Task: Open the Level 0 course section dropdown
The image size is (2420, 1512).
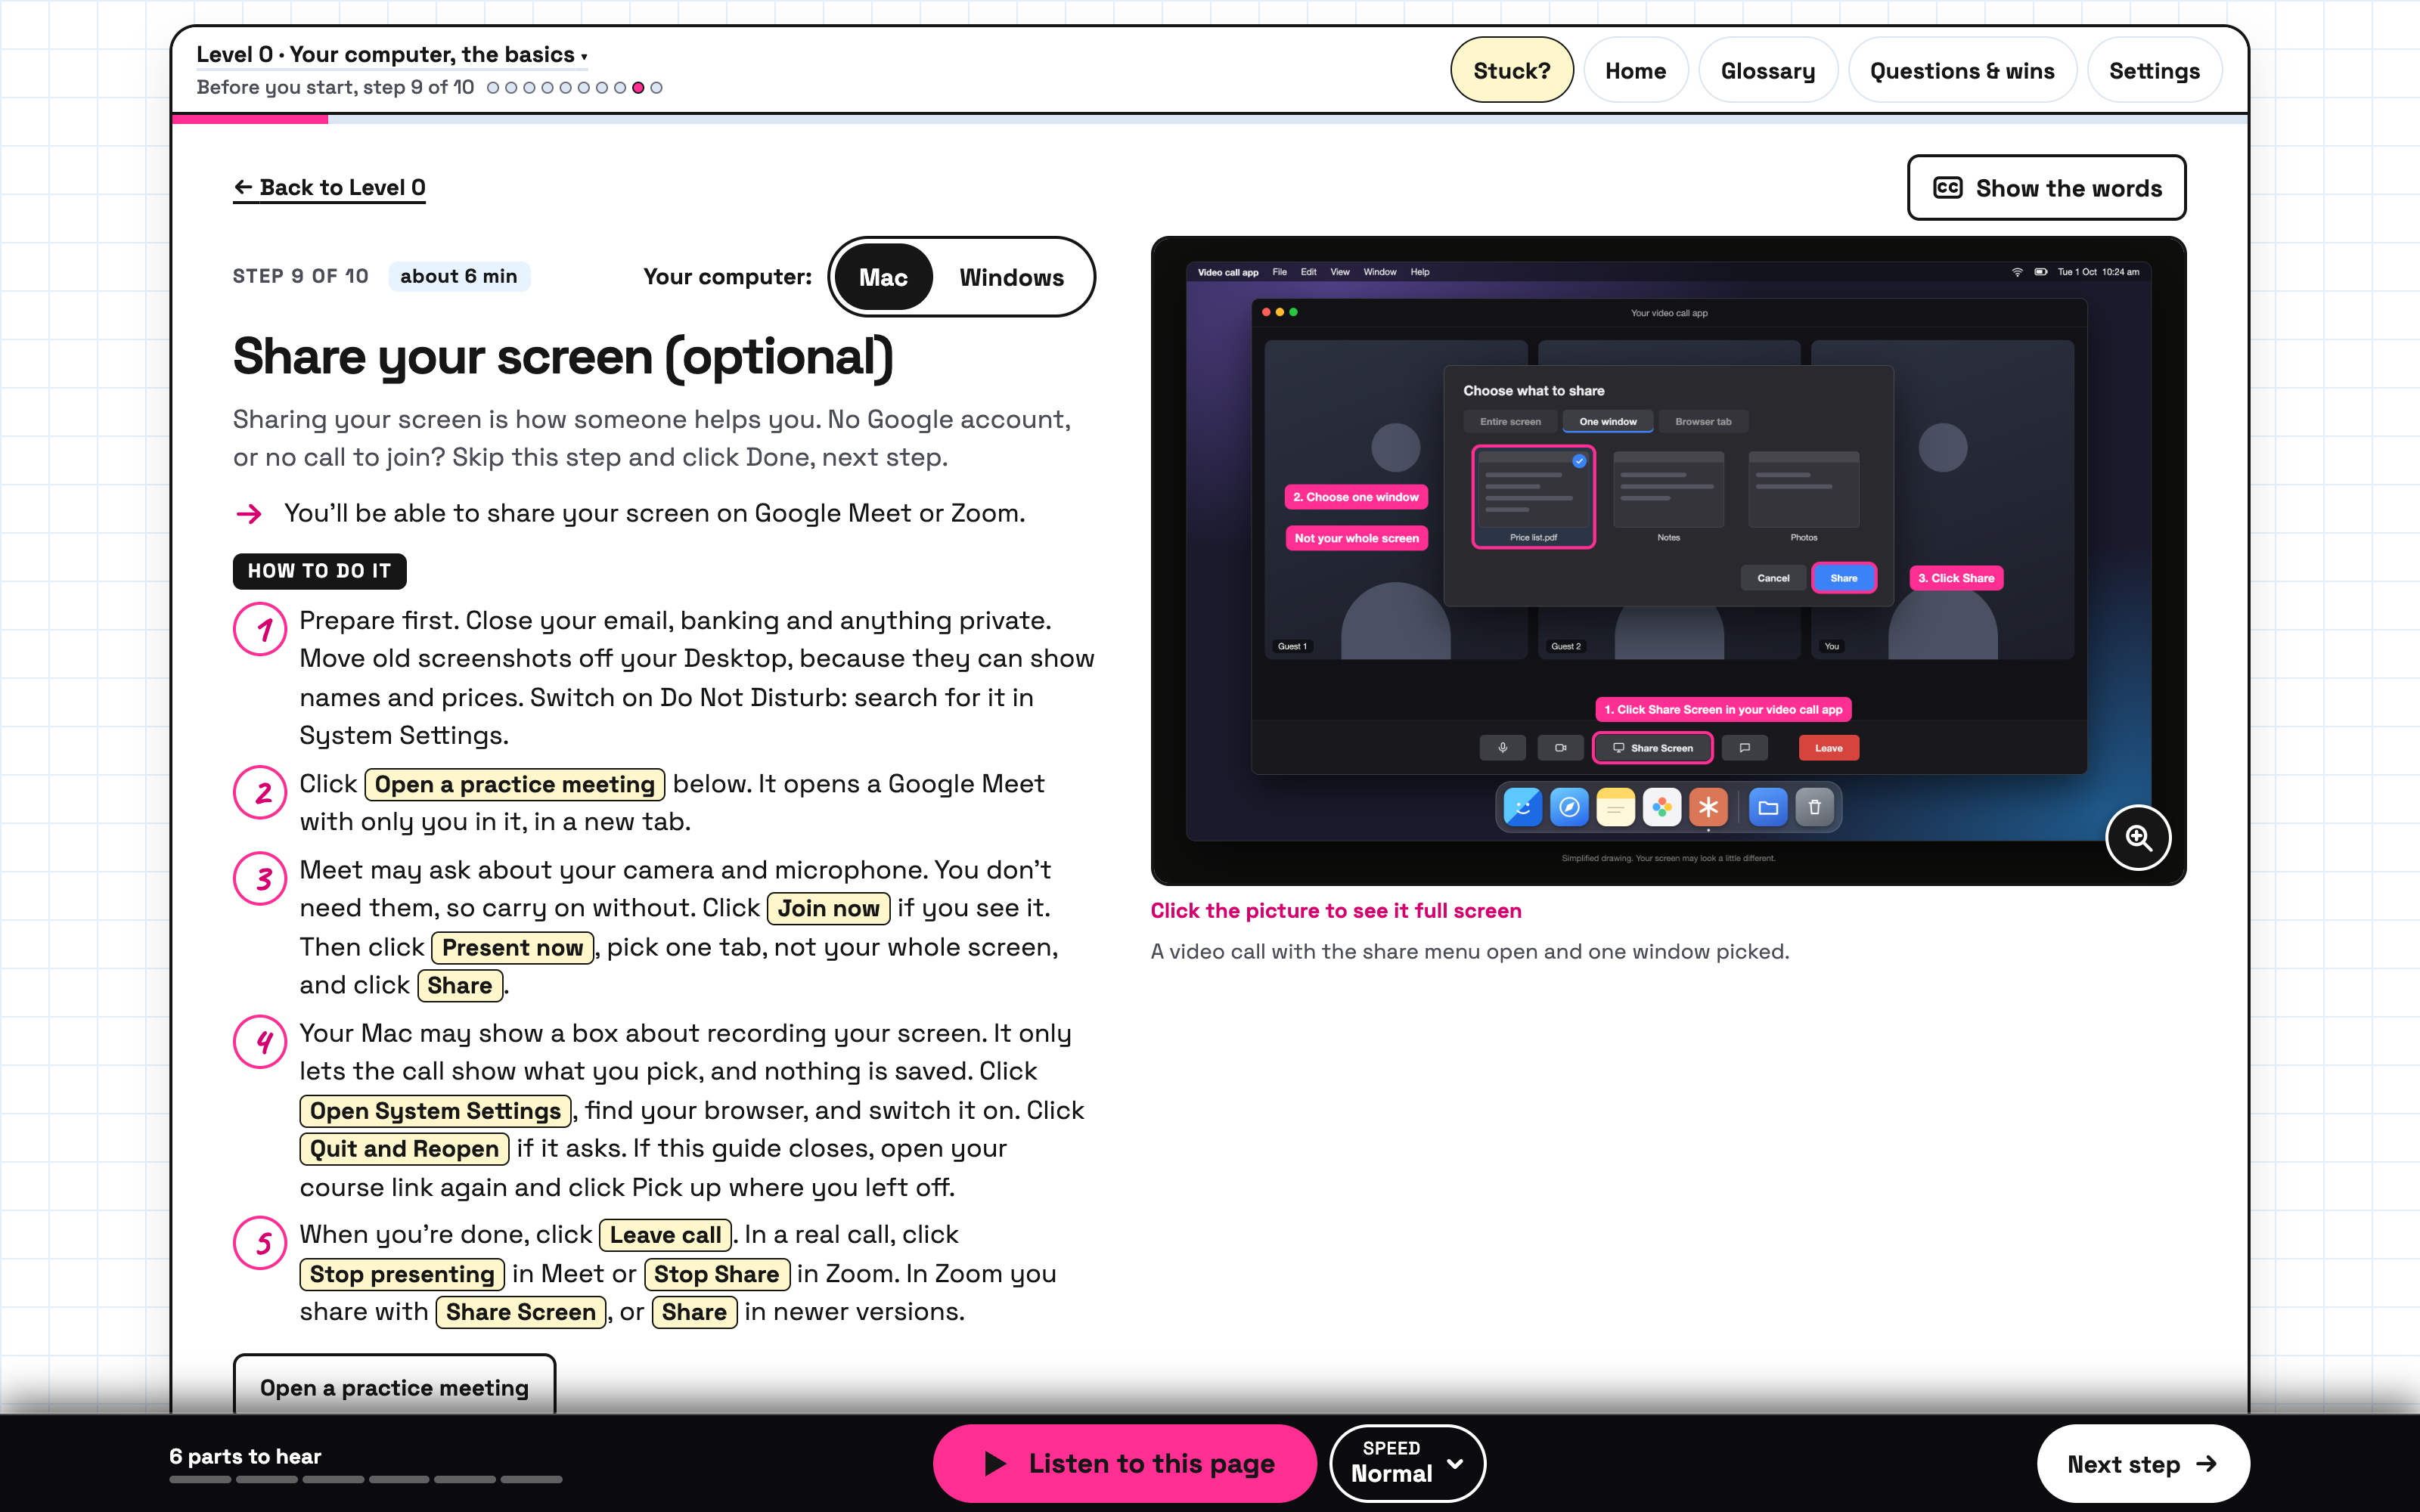Action: click(391, 55)
